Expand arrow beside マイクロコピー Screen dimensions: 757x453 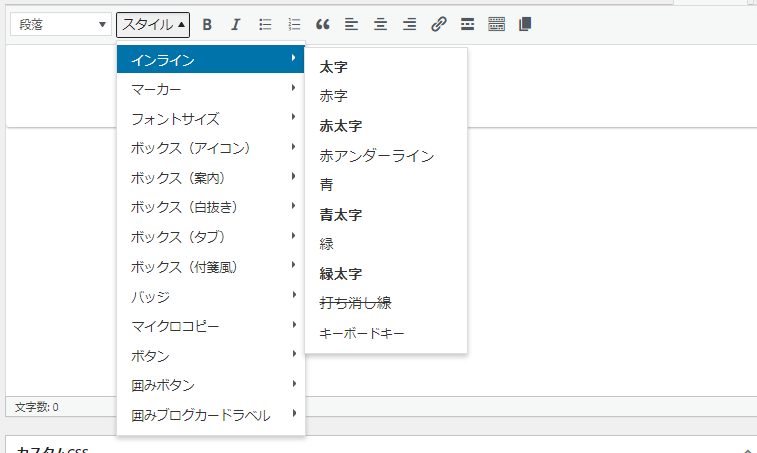[x=293, y=325]
